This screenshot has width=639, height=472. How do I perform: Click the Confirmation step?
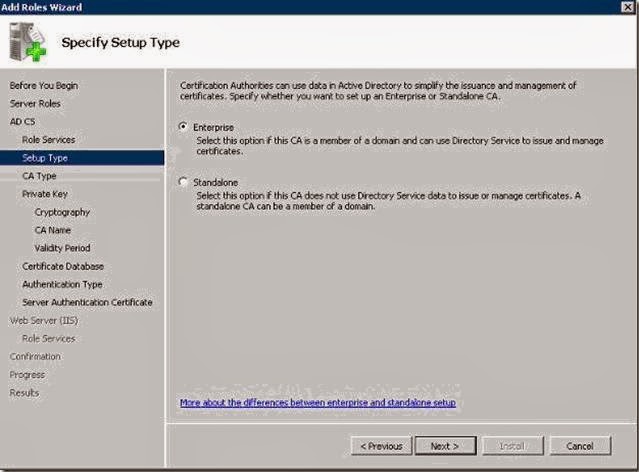coord(35,356)
